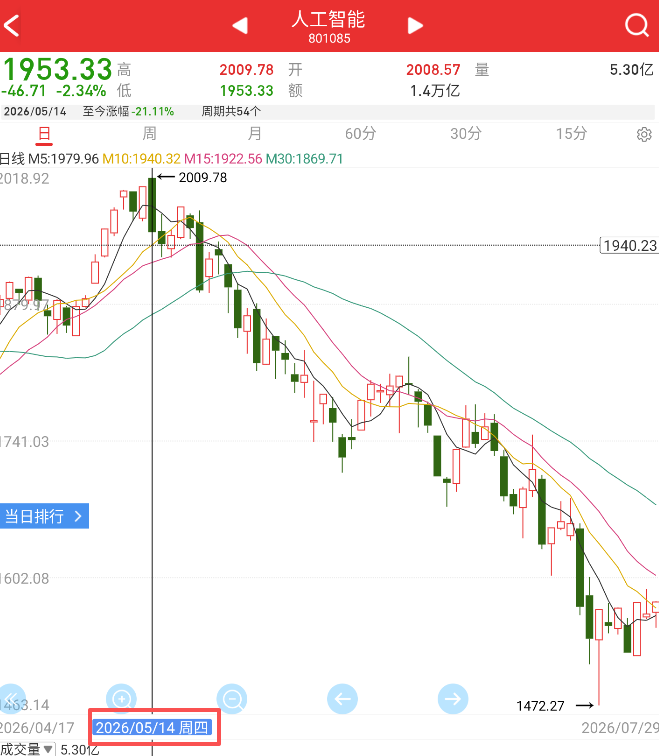Open the 当日排行 ranking button
This screenshot has height=756, width=659.
point(44,516)
